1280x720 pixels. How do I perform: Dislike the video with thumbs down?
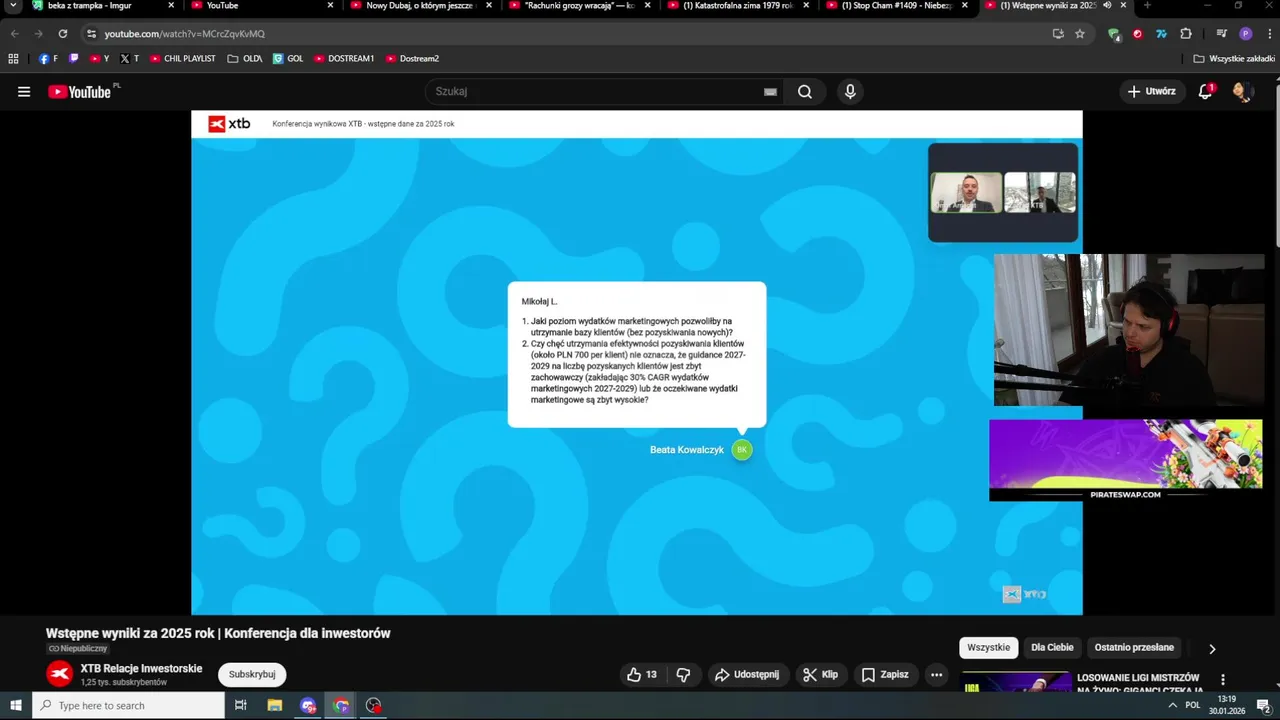(x=684, y=675)
